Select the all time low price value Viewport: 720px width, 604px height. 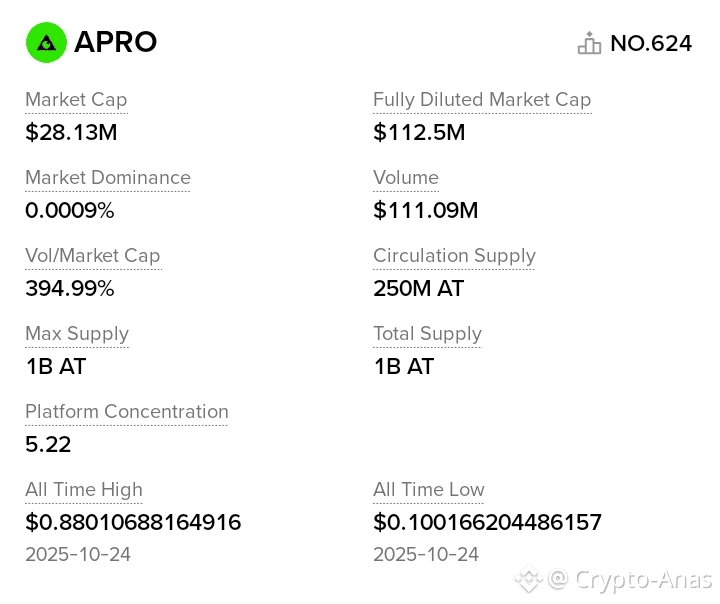tap(487, 522)
